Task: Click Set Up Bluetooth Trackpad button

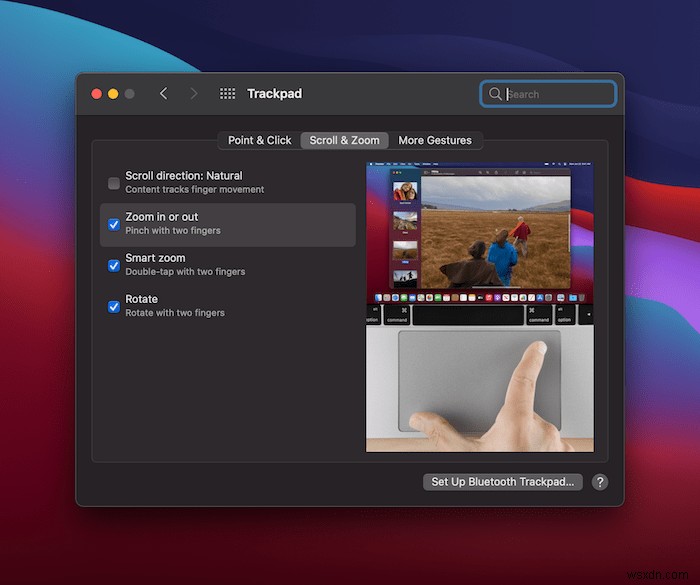Action: click(x=503, y=482)
